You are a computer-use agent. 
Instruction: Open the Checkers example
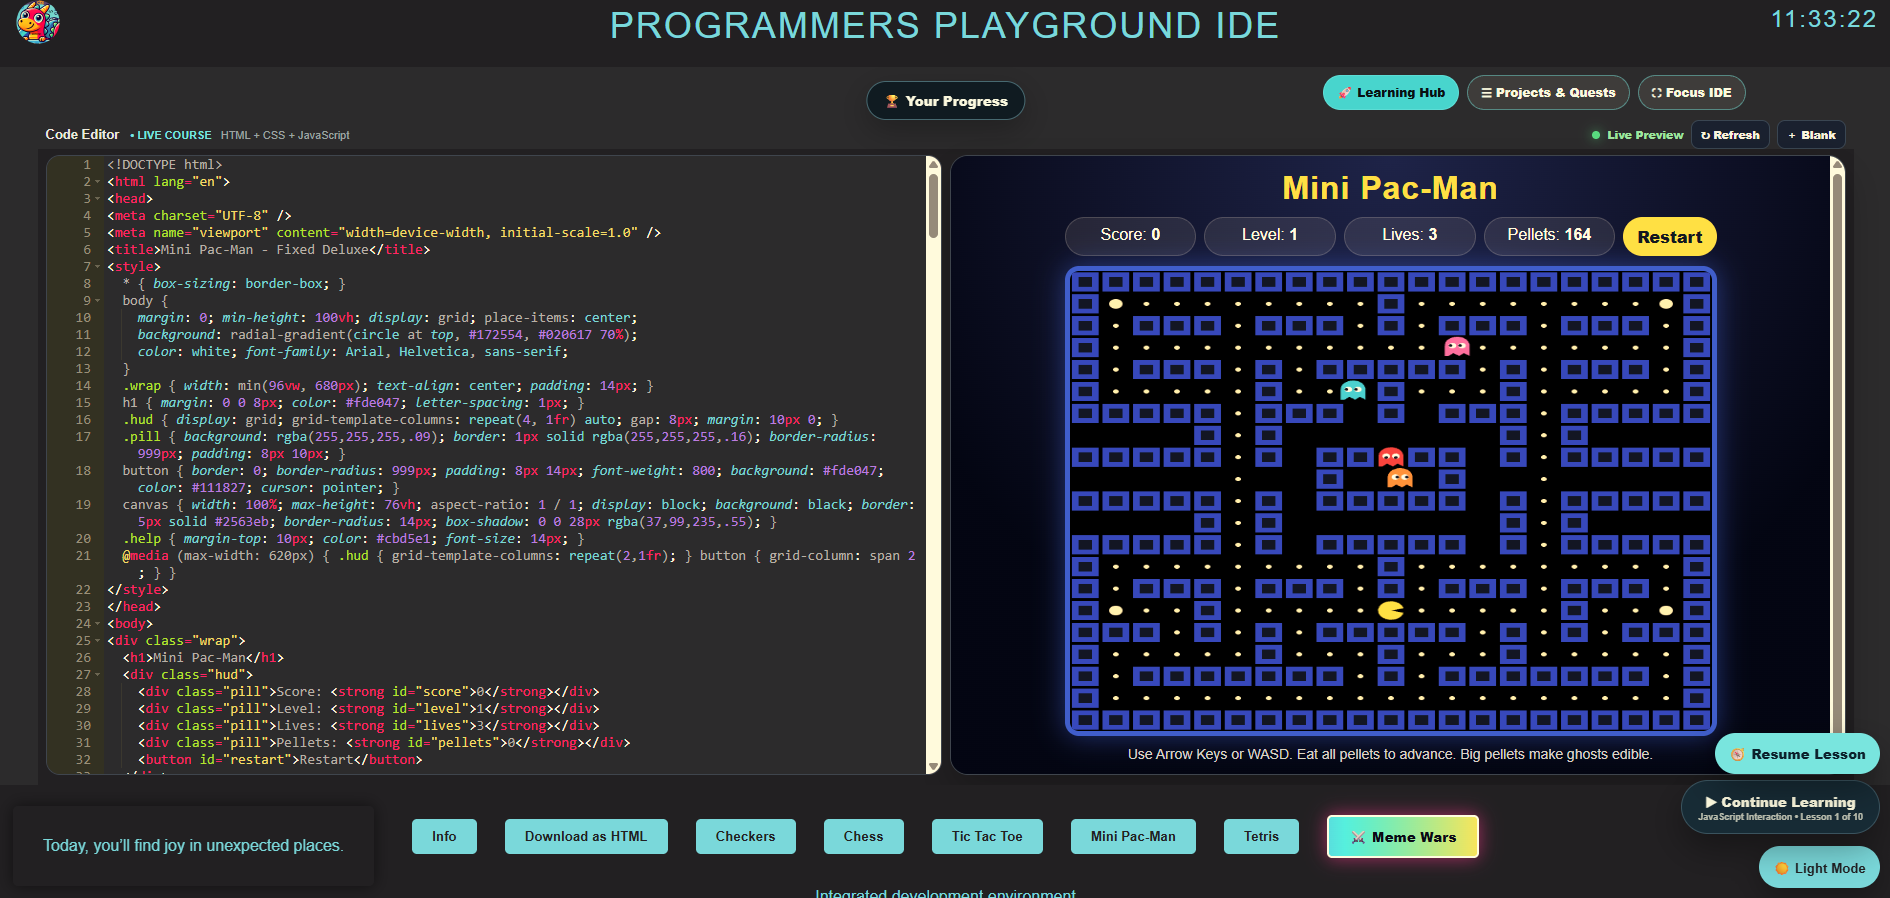pos(745,837)
